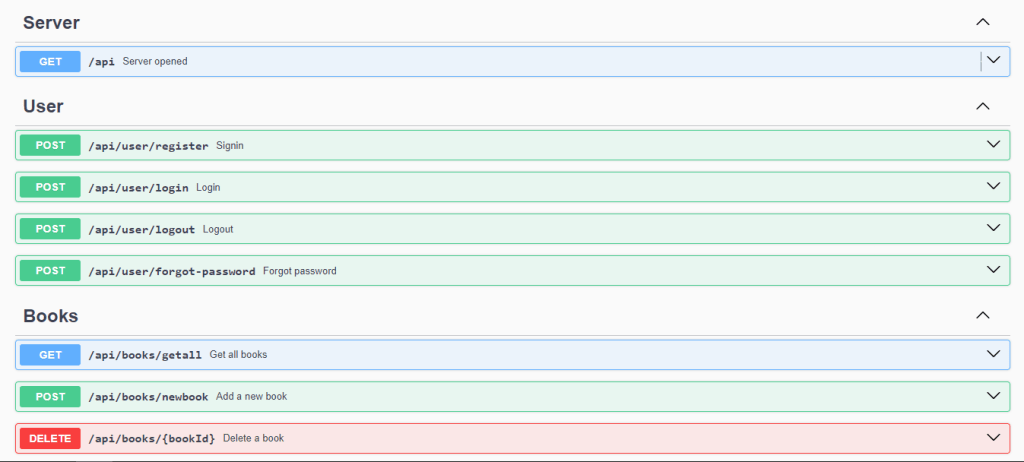Open the /api/books/newbook path

coord(148,396)
